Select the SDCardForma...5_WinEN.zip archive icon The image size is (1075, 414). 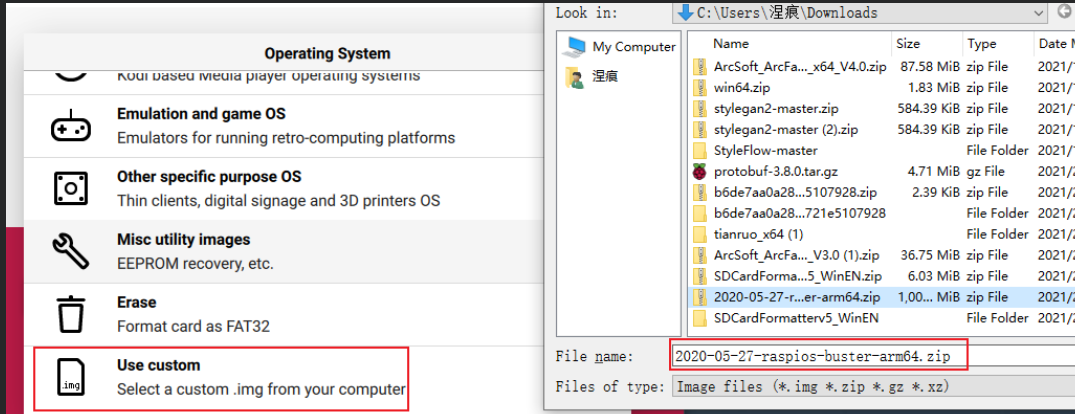coord(700,276)
